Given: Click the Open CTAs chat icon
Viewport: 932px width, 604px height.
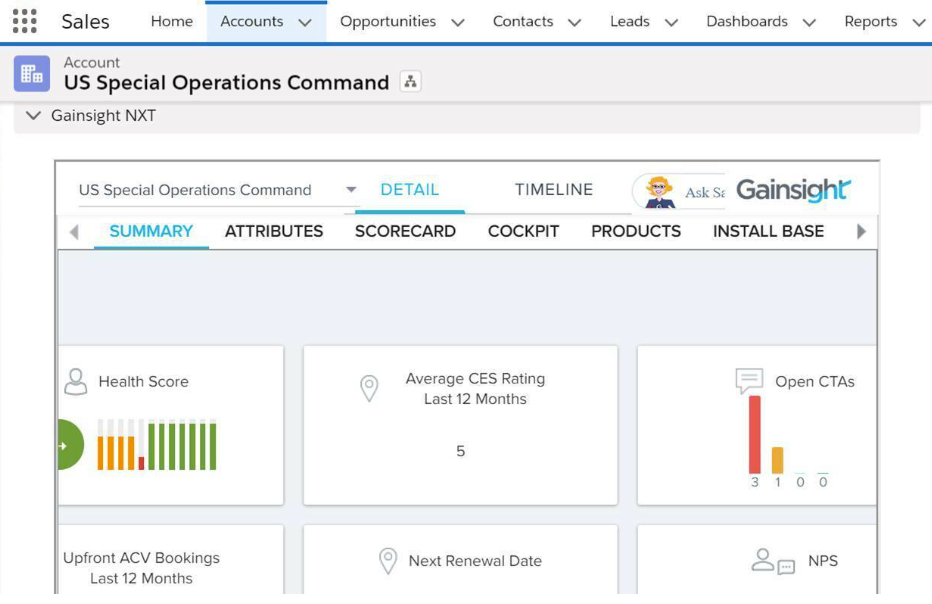Looking at the screenshot, I should pos(749,381).
